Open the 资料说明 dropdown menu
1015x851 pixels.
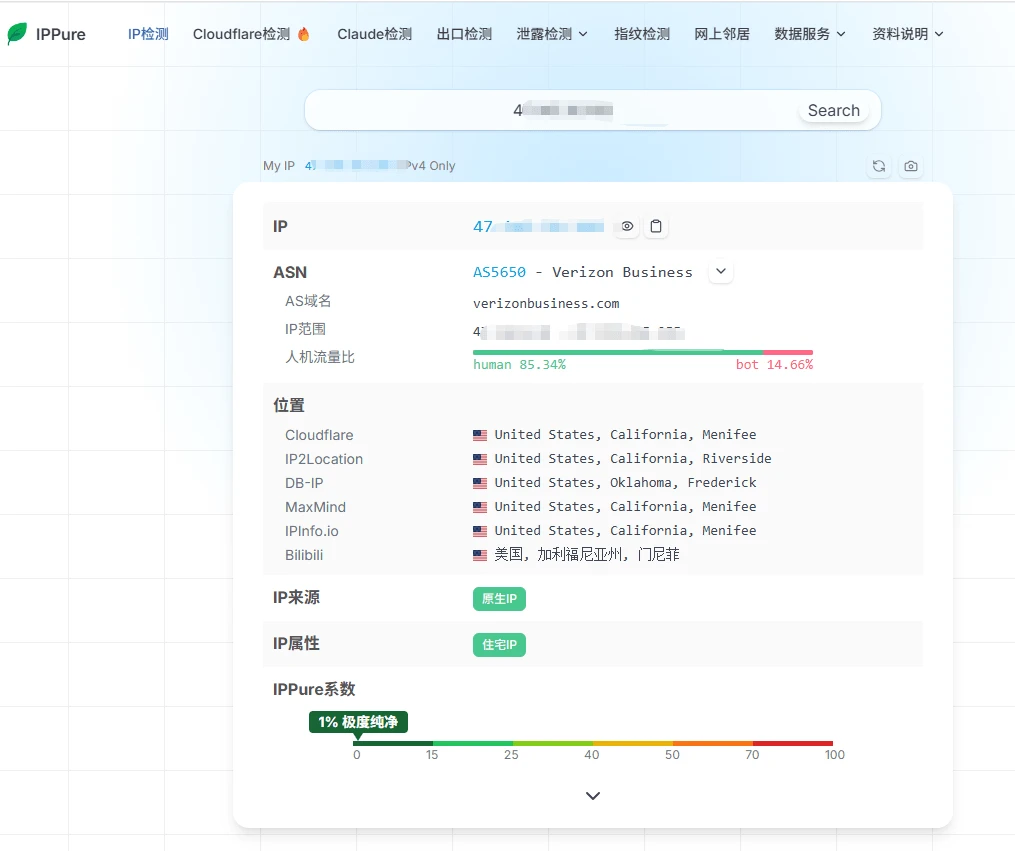click(908, 34)
